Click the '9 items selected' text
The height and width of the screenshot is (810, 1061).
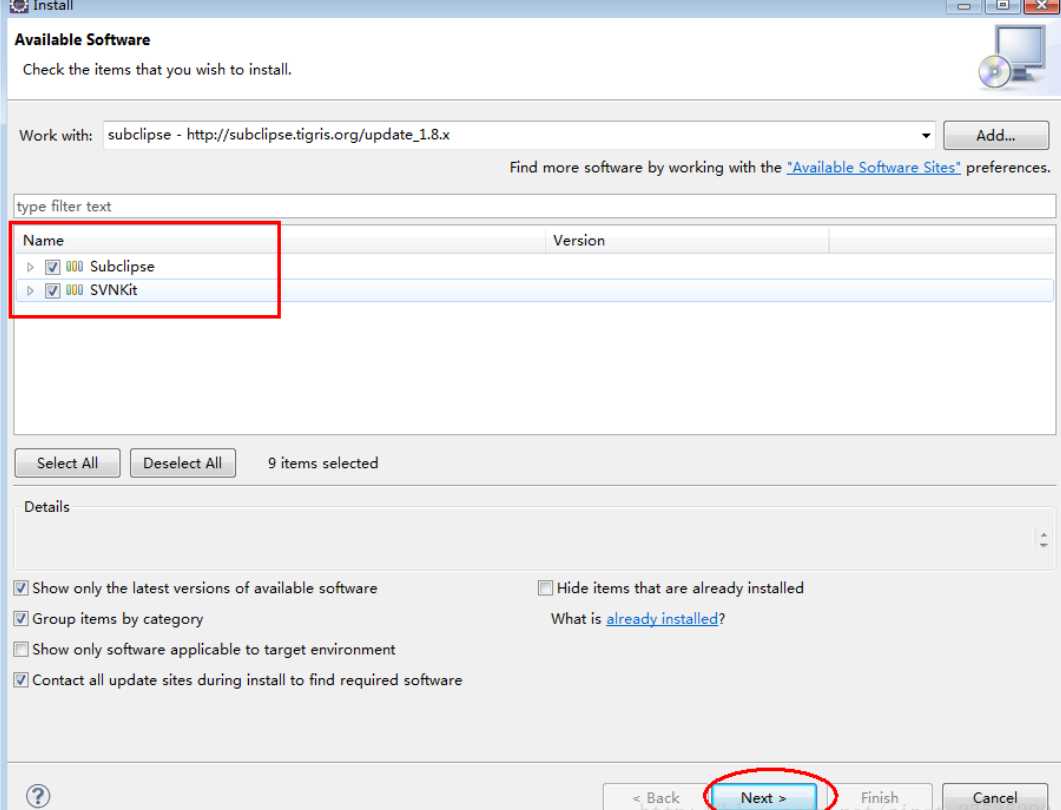pos(323,463)
